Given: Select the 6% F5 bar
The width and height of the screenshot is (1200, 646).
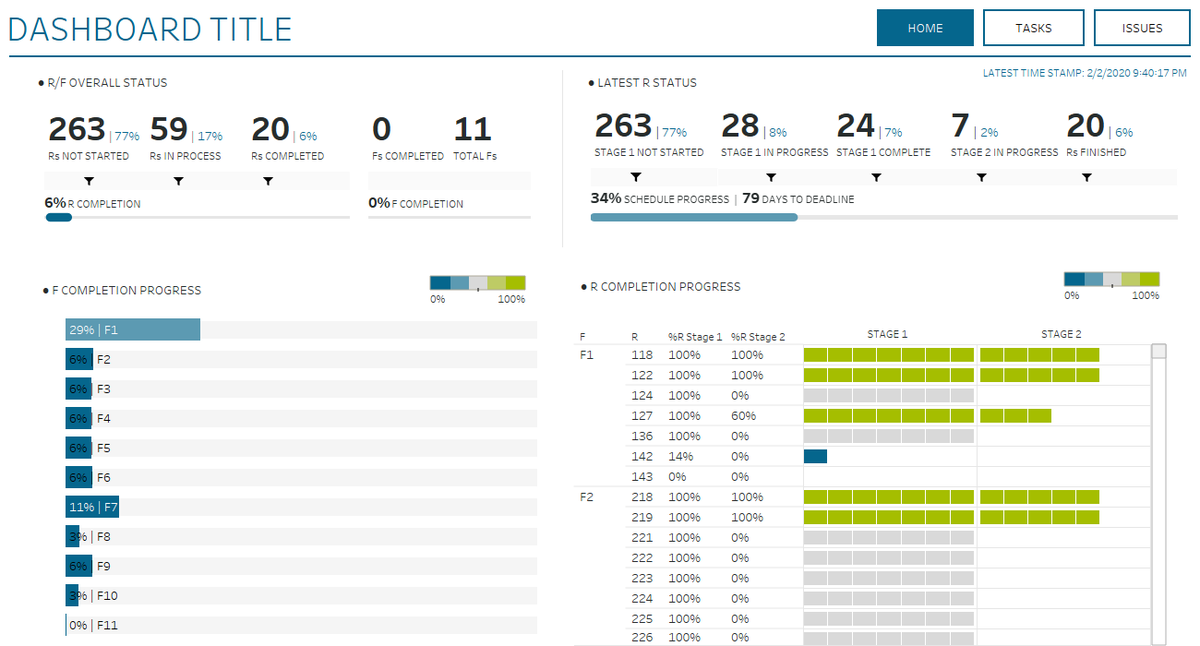Looking at the screenshot, I should click(79, 448).
